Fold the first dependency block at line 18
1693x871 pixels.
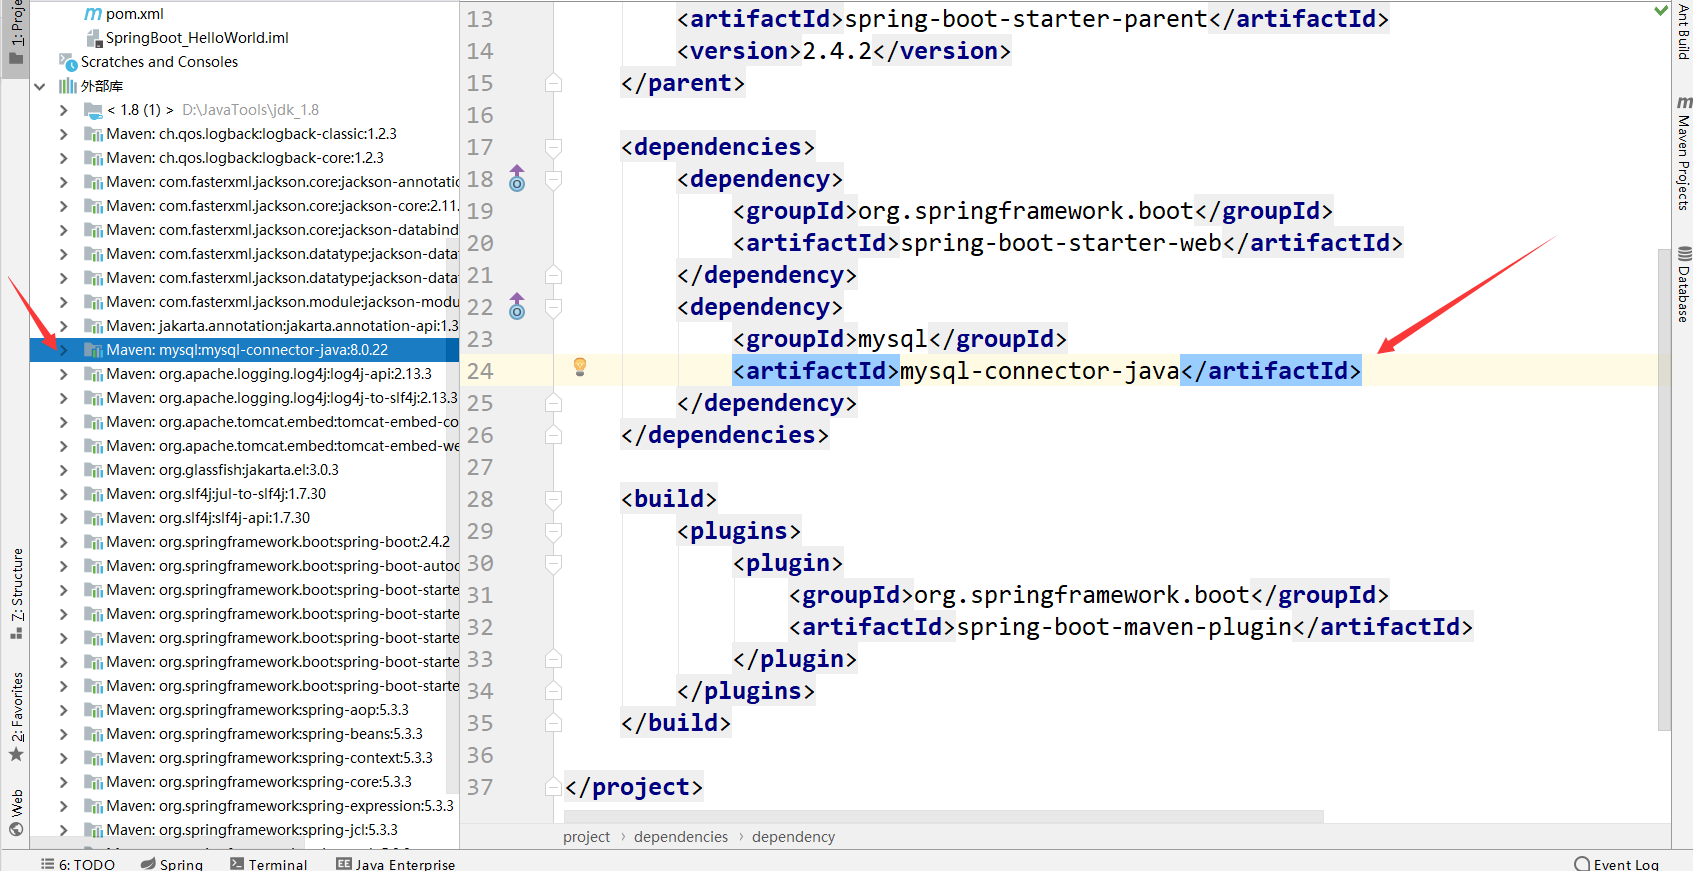(553, 179)
